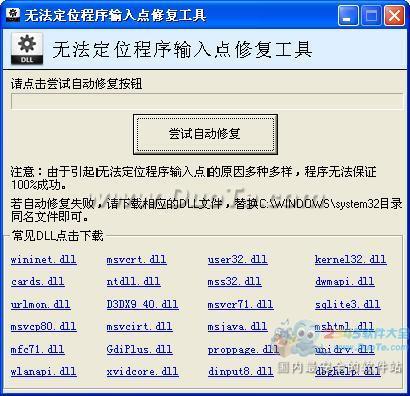Open the user32.dll download link
This screenshot has width=410, height=396.
click(x=238, y=259)
